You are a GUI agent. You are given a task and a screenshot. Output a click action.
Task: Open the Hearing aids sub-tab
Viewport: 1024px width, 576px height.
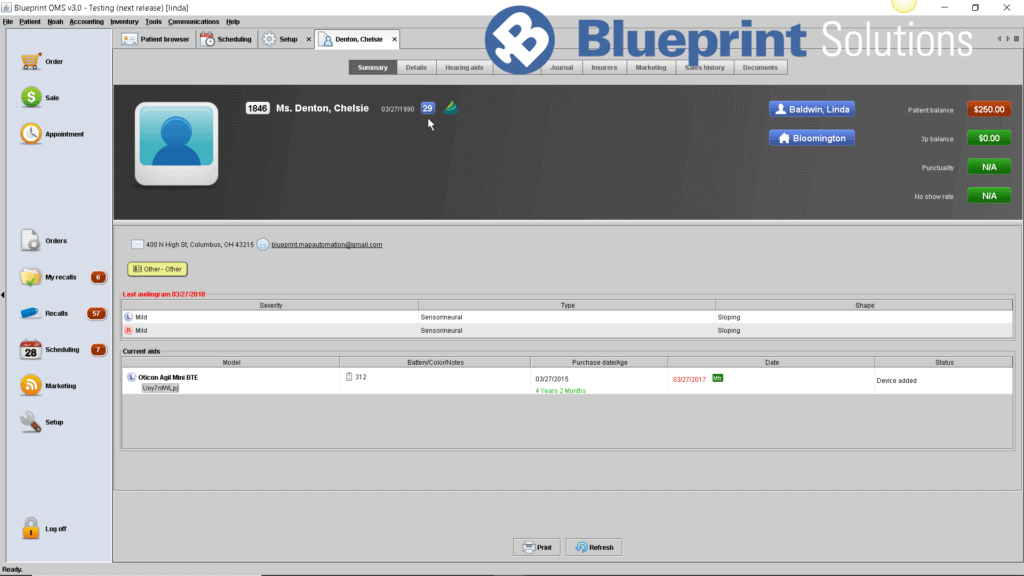[464, 67]
